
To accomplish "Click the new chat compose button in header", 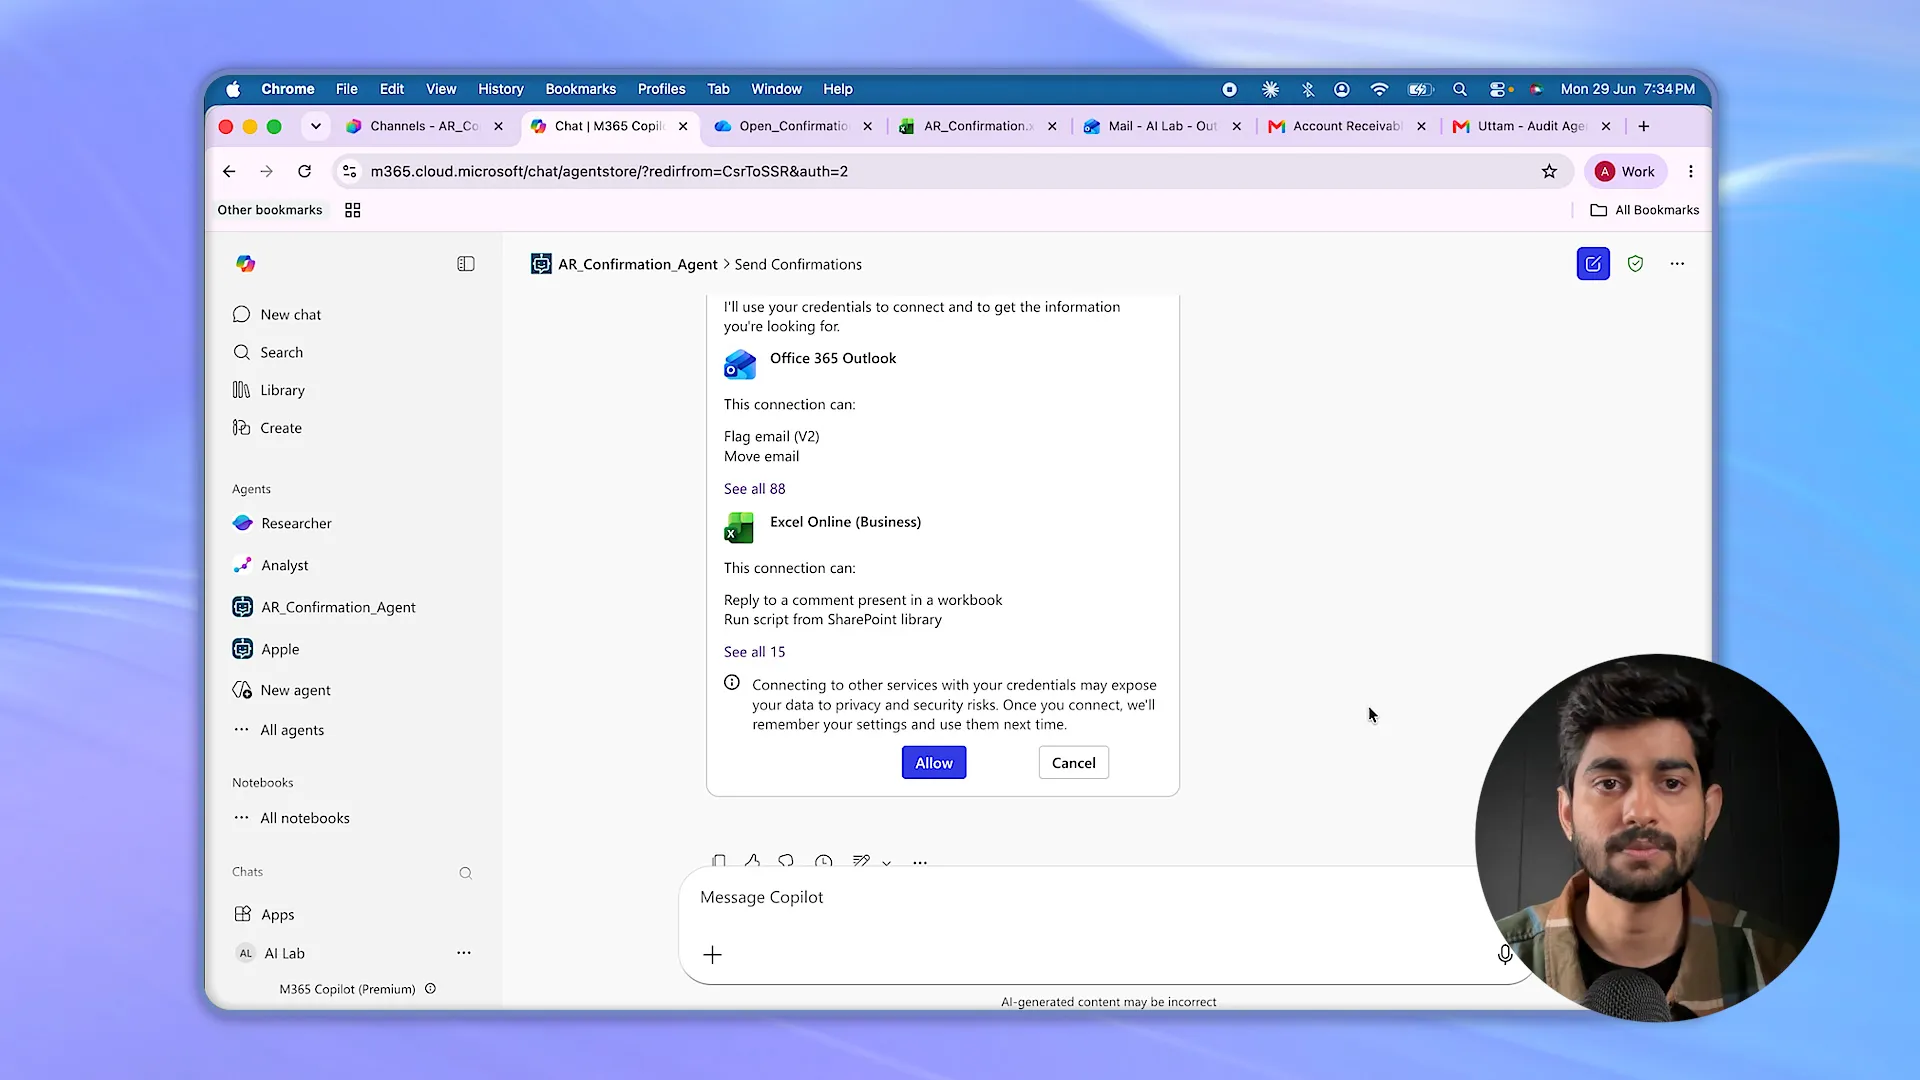I will point(1593,264).
